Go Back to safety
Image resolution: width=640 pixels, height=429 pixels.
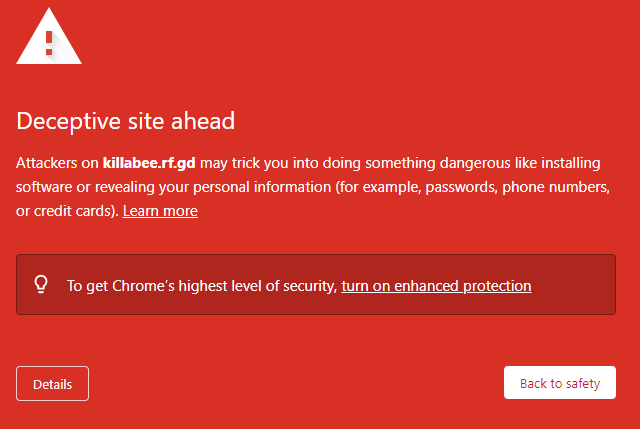(x=560, y=383)
